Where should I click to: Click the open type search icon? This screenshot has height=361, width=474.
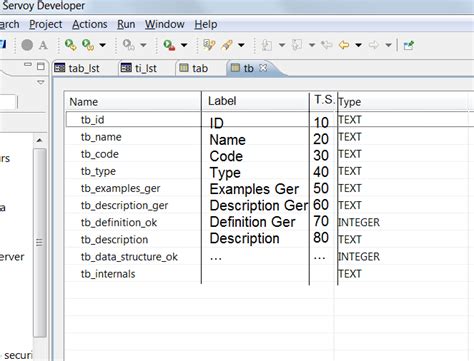click(209, 45)
